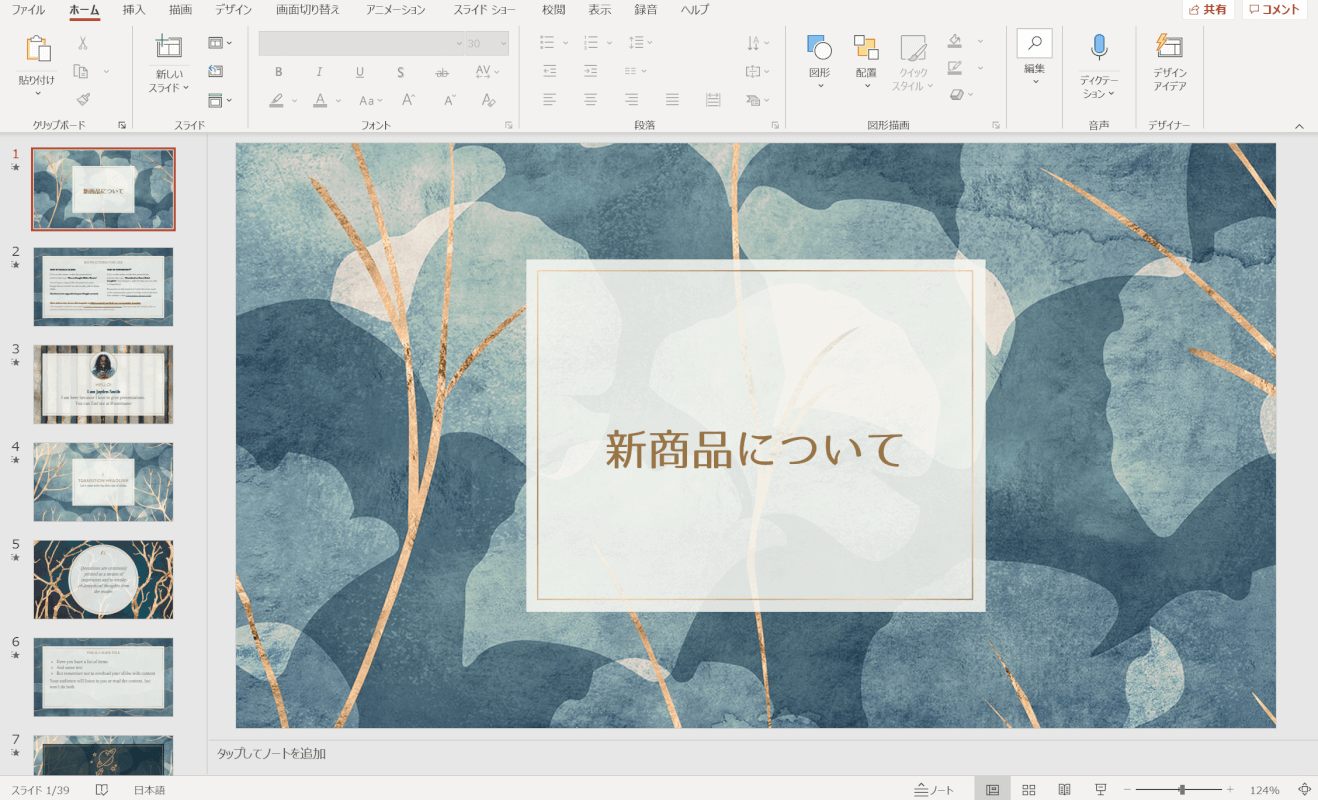Screen dimensions: 1318x800
Task: Start ディクテーション microphone icon
Action: coord(1099,47)
